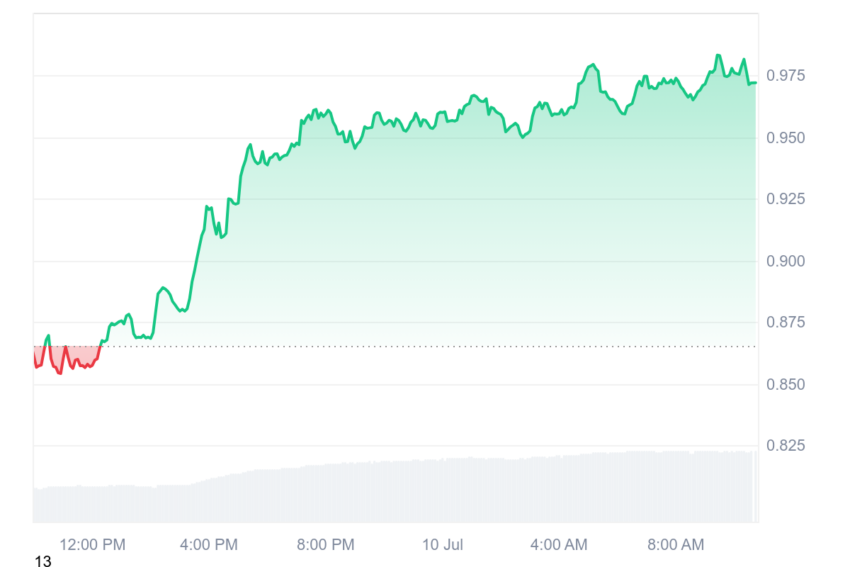Click the 0.900 price axis label
Image resolution: width=850 pixels, height=567 pixels.
coord(785,261)
